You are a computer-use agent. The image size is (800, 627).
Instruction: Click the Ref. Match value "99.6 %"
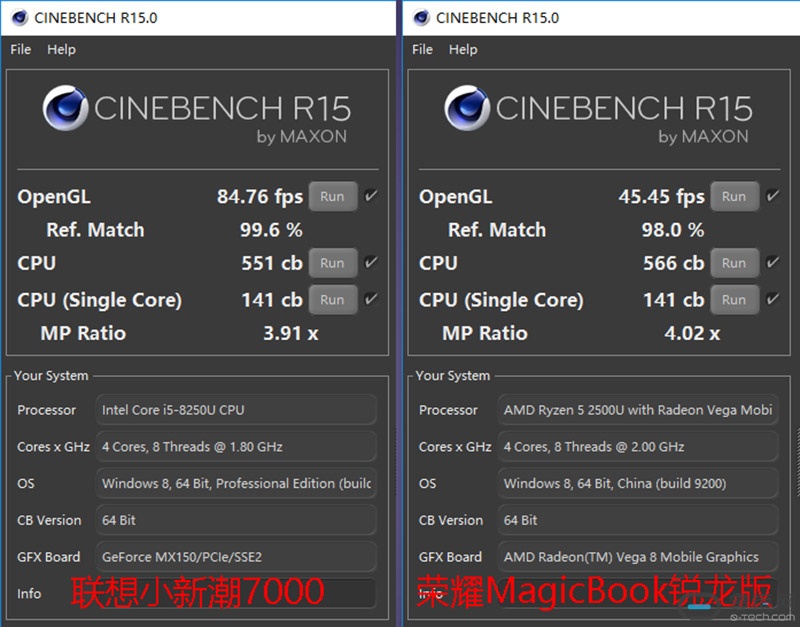(271, 230)
